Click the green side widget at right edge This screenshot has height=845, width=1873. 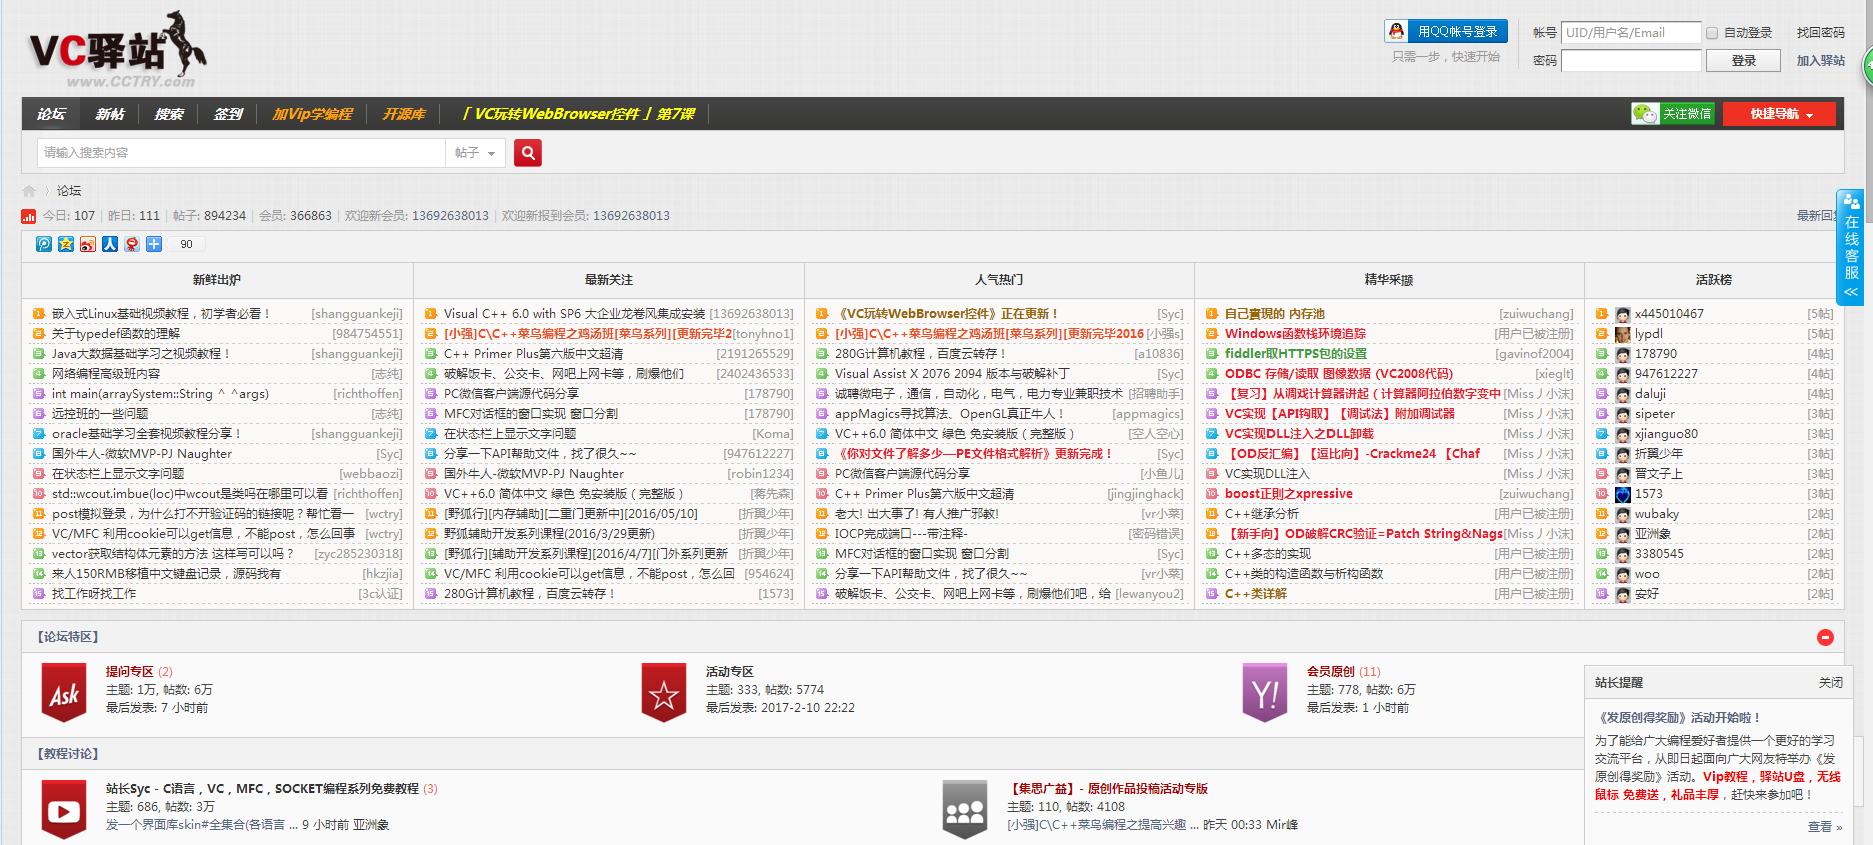coord(1867,66)
